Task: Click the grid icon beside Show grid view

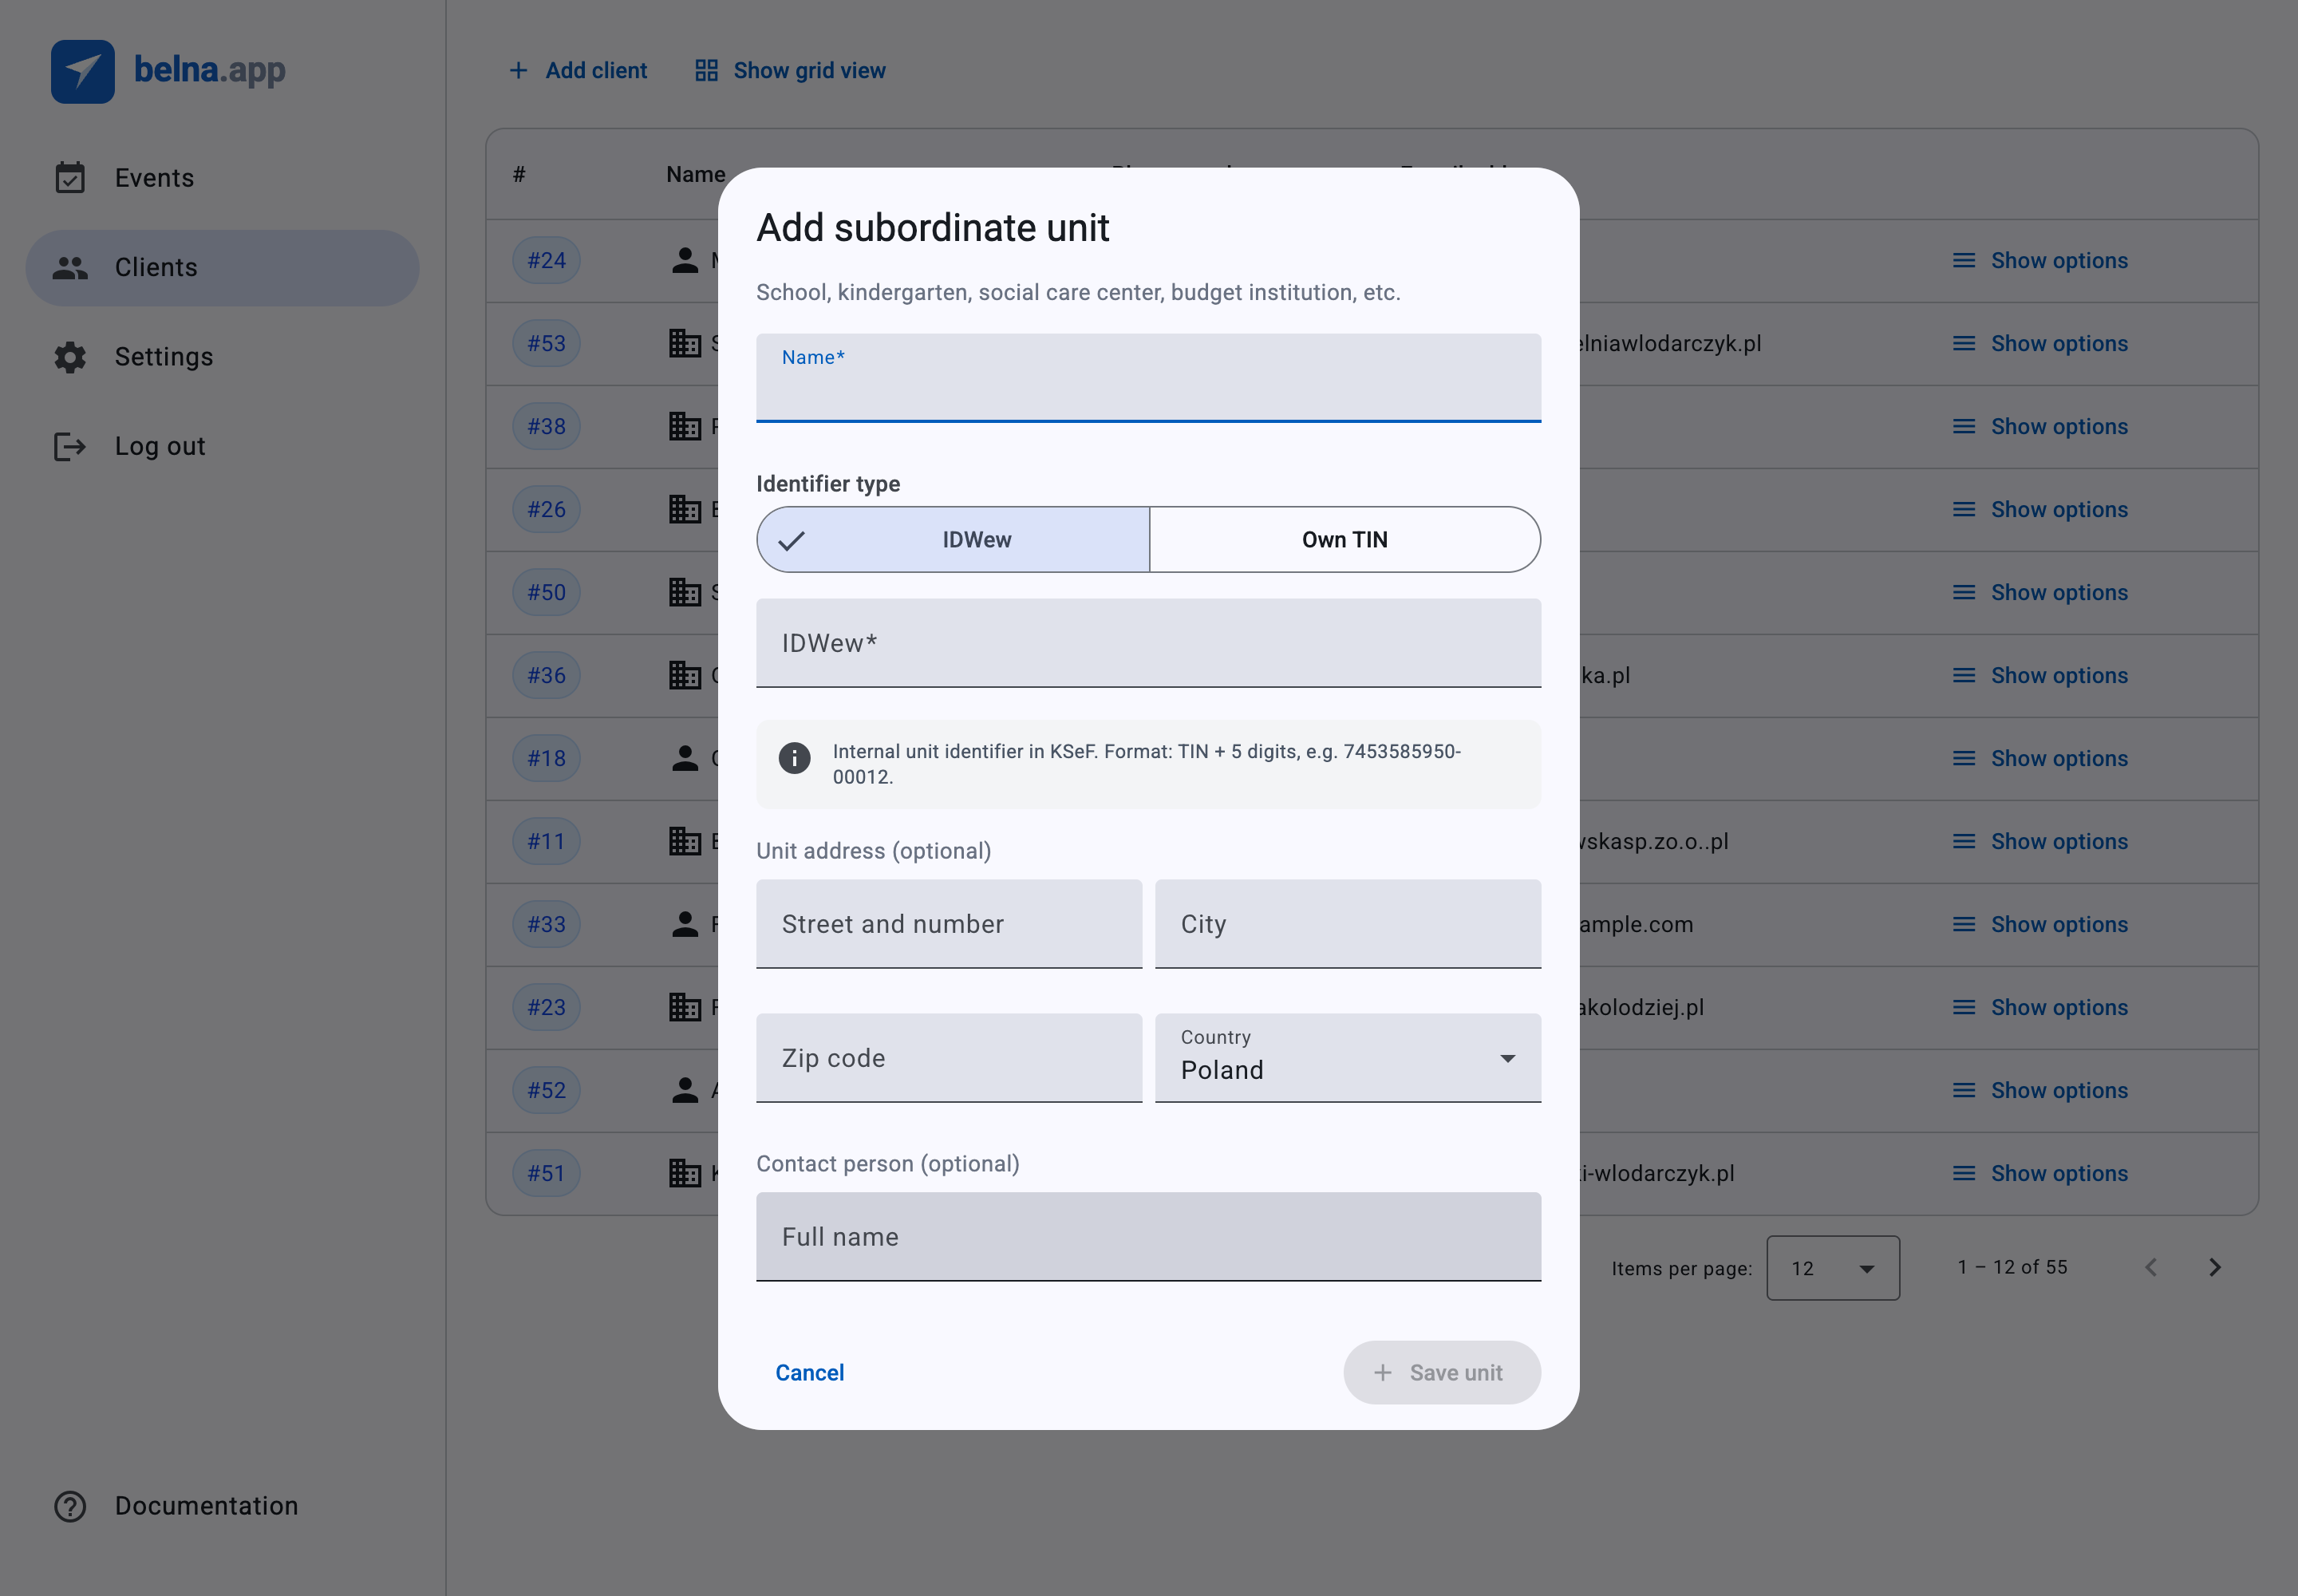Action: 706,70
